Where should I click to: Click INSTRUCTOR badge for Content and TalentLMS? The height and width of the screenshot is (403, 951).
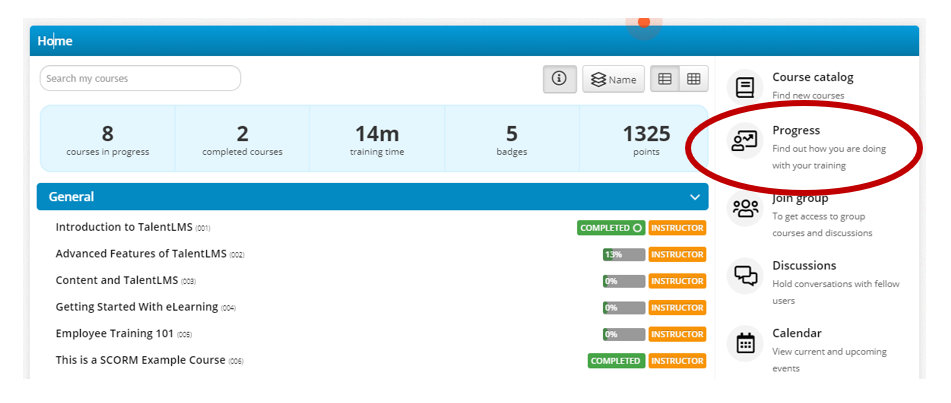click(x=677, y=281)
